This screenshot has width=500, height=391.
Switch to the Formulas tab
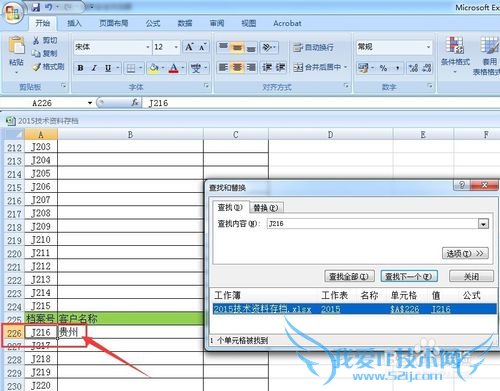coord(153,23)
